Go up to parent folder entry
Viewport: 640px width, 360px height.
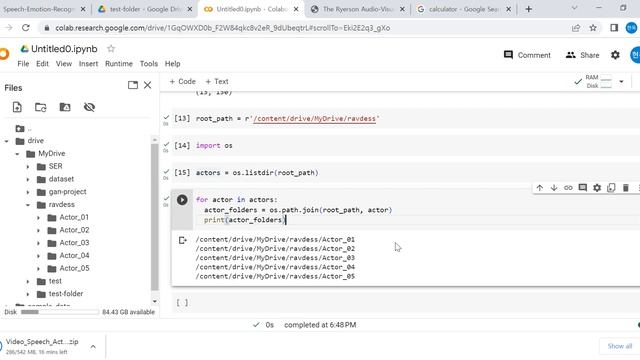click(x=23, y=129)
